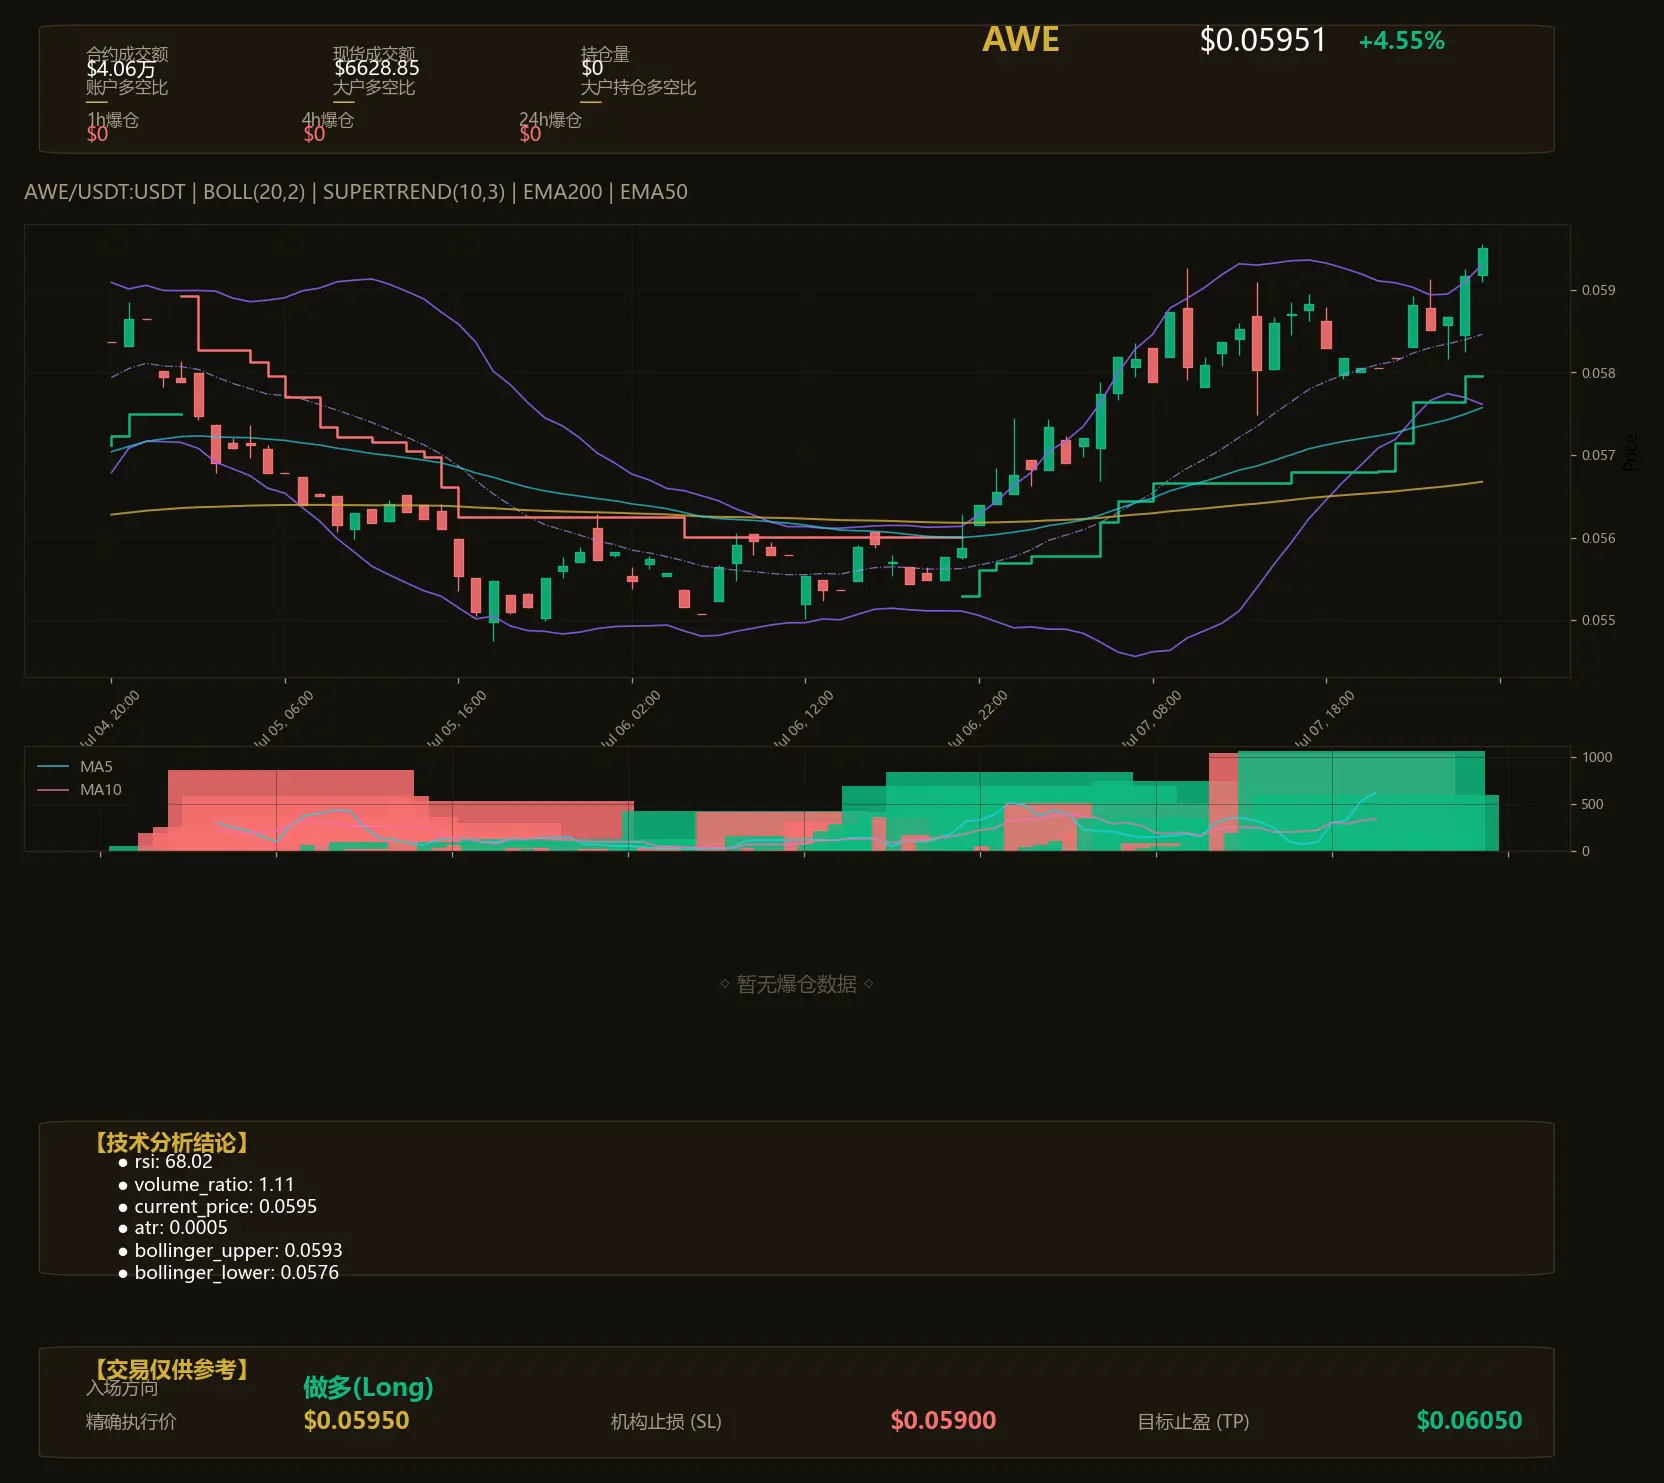Click the 4h爆仓 label
Image resolution: width=1664 pixels, height=1483 pixels.
pos(328,120)
